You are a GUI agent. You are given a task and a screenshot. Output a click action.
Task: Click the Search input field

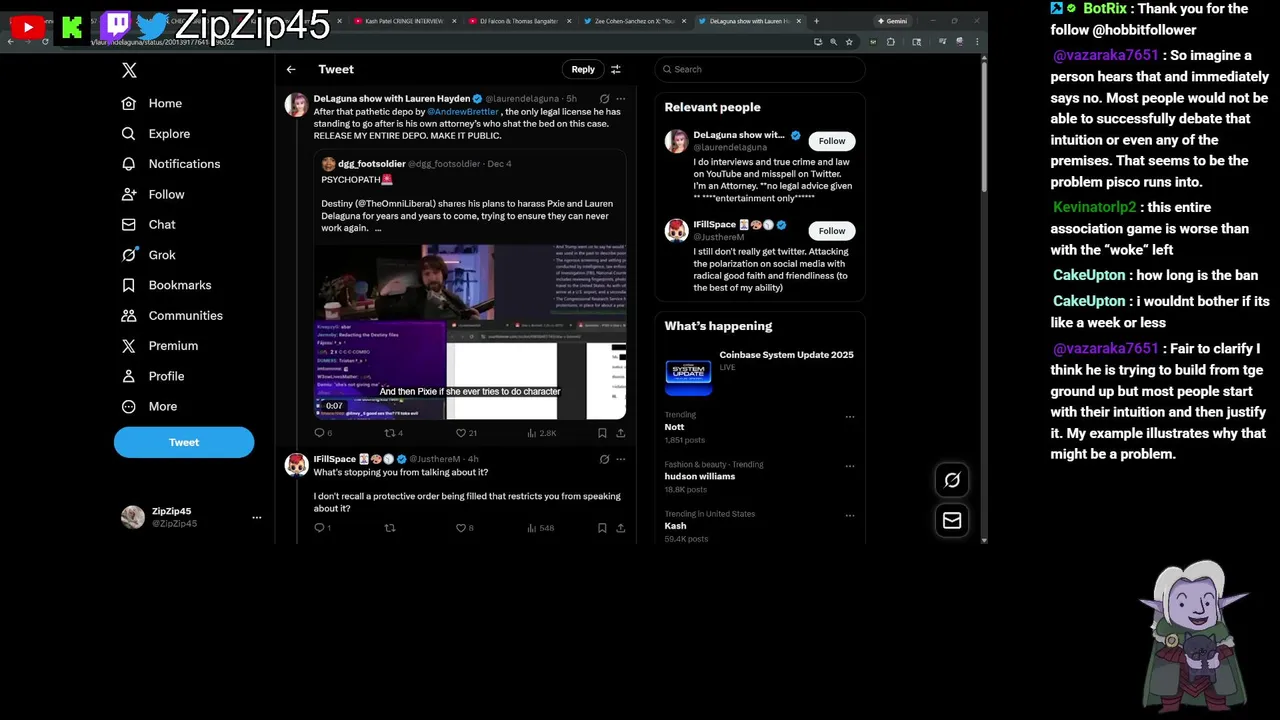760,69
